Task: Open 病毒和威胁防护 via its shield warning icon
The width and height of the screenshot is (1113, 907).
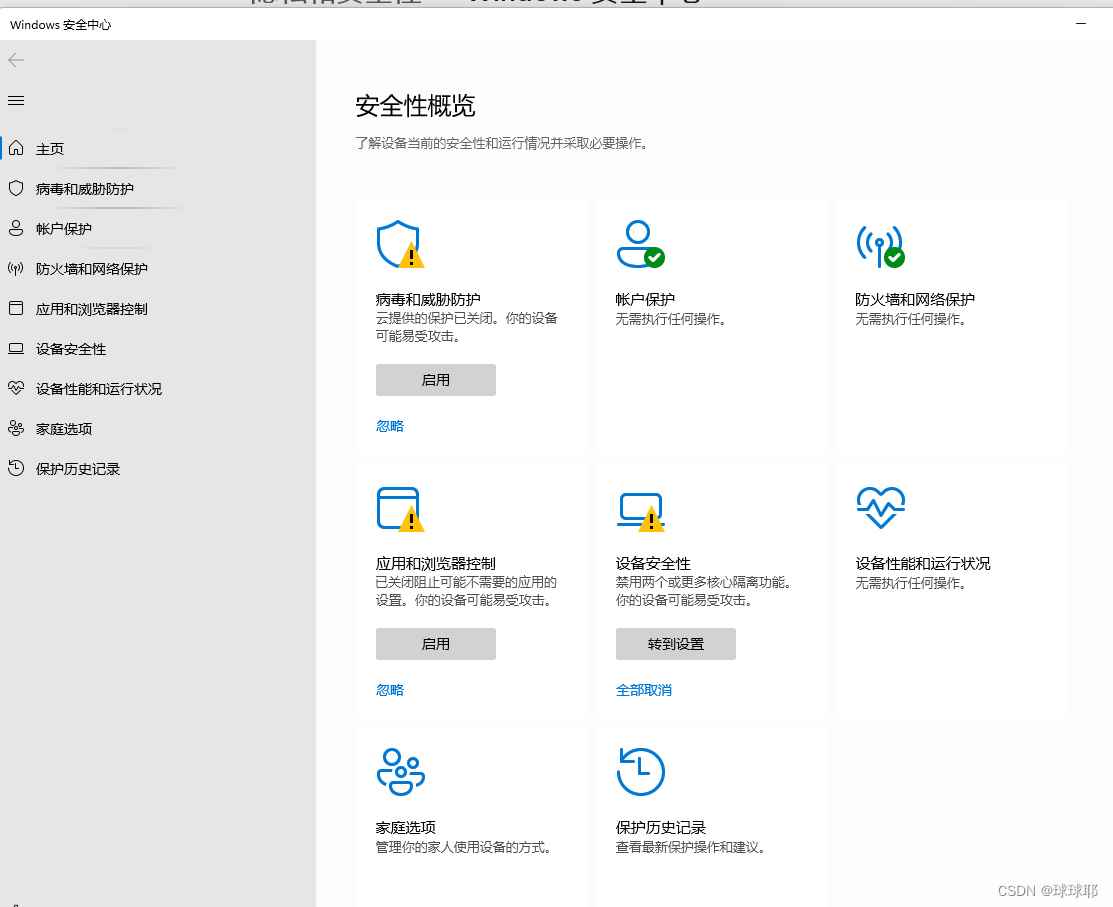Action: pyautogui.click(x=400, y=242)
